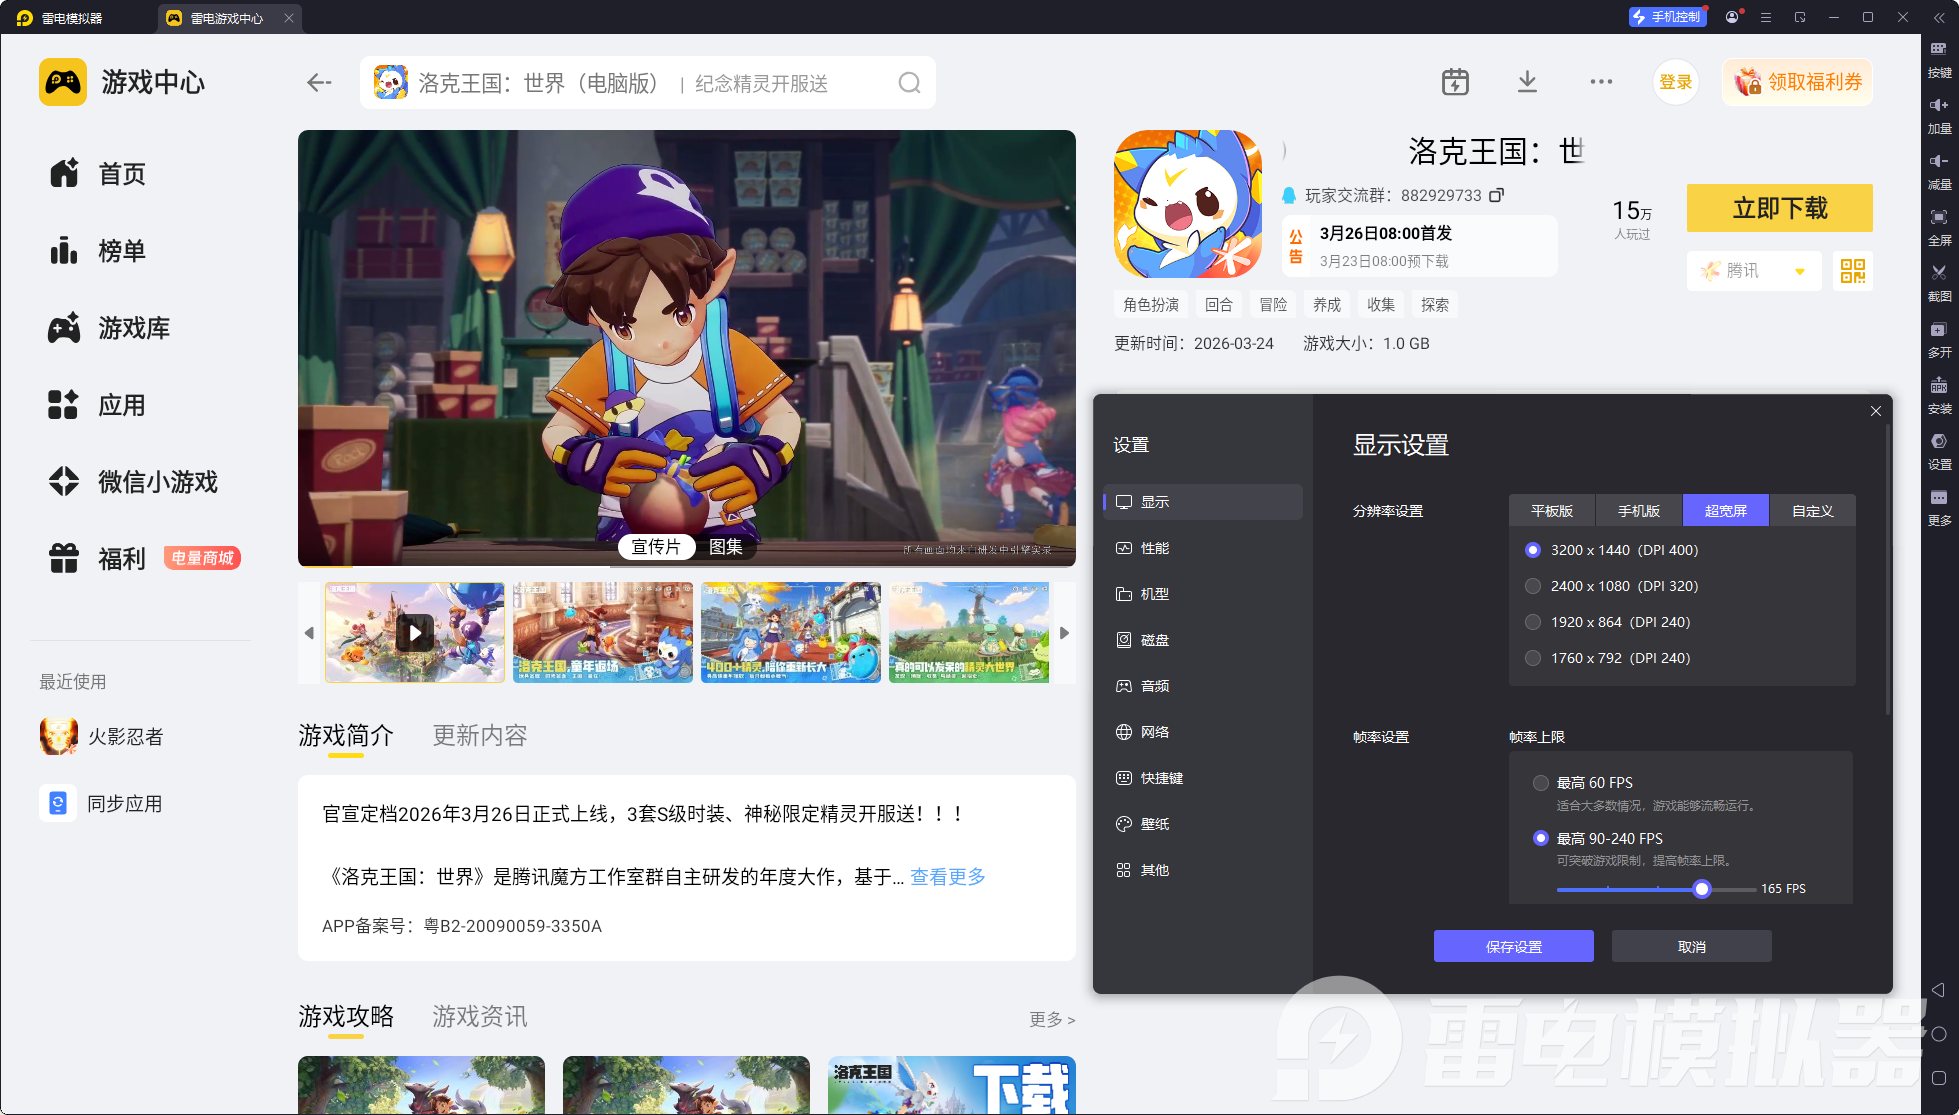
Task: Click the search magnifier icon
Action: pyautogui.click(x=908, y=83)
